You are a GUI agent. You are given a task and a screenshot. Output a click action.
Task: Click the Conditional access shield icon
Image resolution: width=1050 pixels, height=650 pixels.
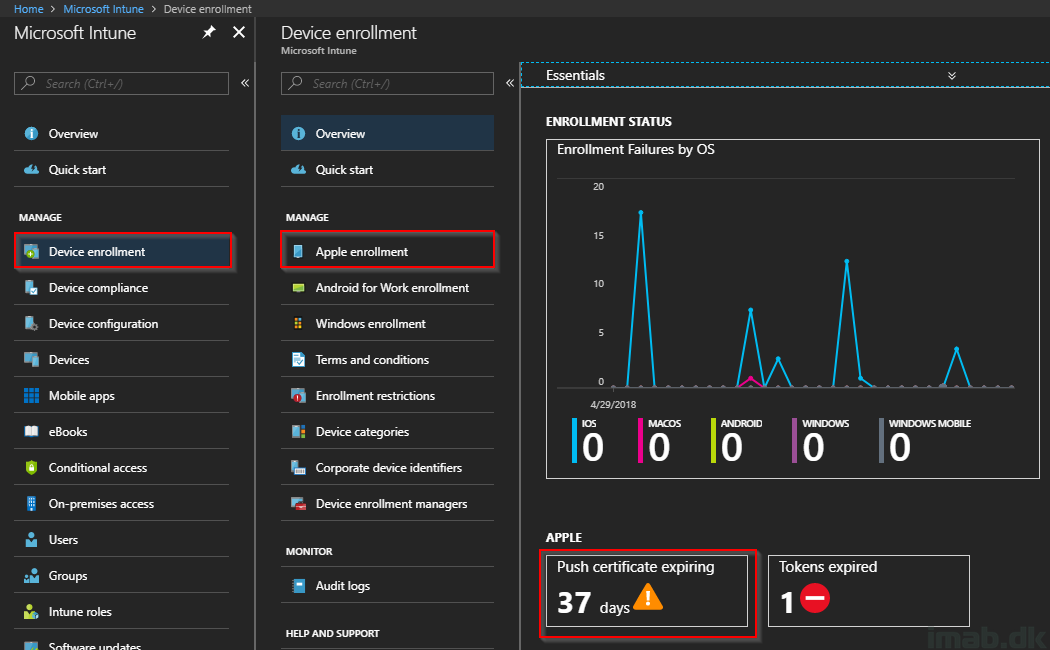pyautogui.click(x=31, y=467)
